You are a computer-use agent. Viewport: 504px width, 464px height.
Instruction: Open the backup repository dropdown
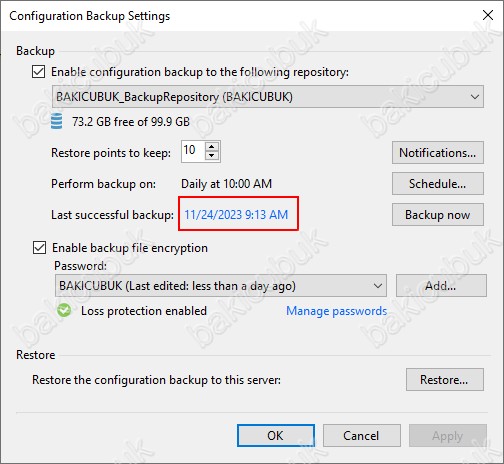(268, 97)
